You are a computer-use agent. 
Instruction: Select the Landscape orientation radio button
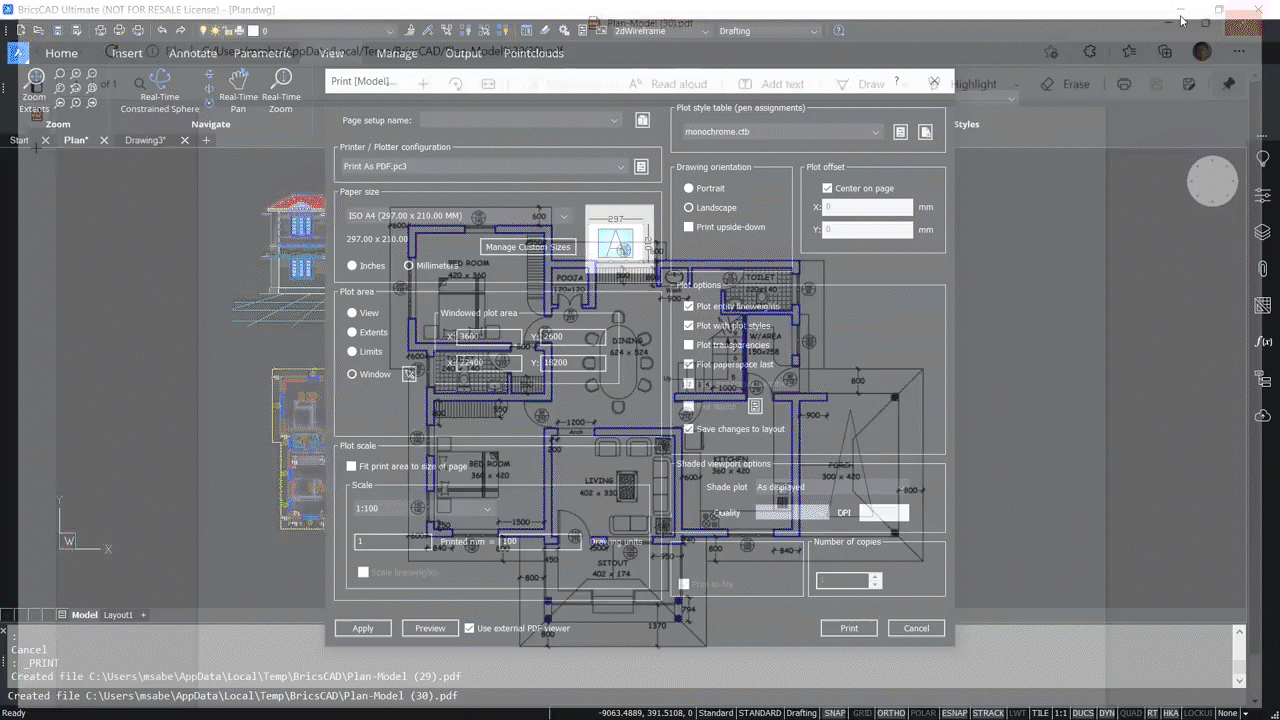688,208
